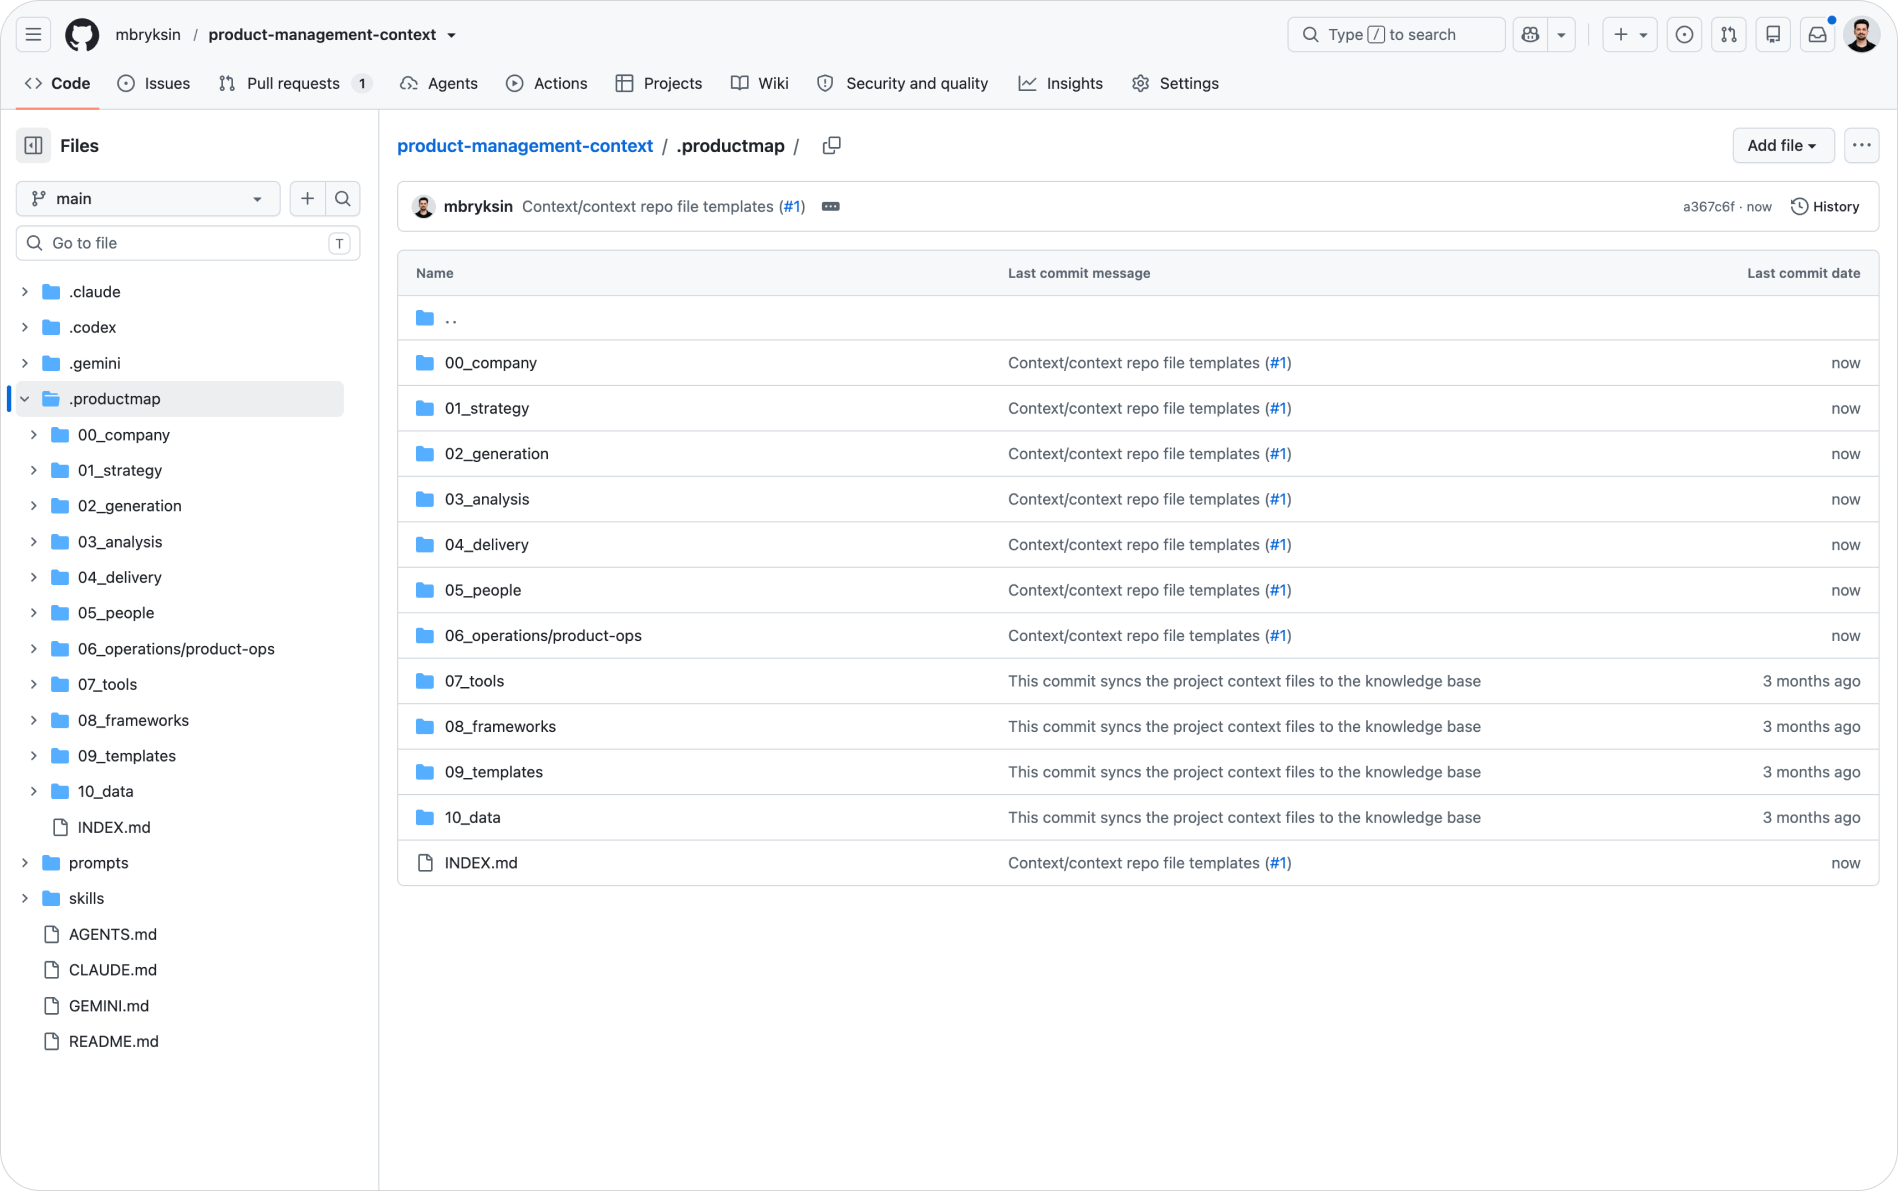This screenshot has width=1898, height=1191.
Task: Open the Issues tab
Action: [x=153, y=84]
